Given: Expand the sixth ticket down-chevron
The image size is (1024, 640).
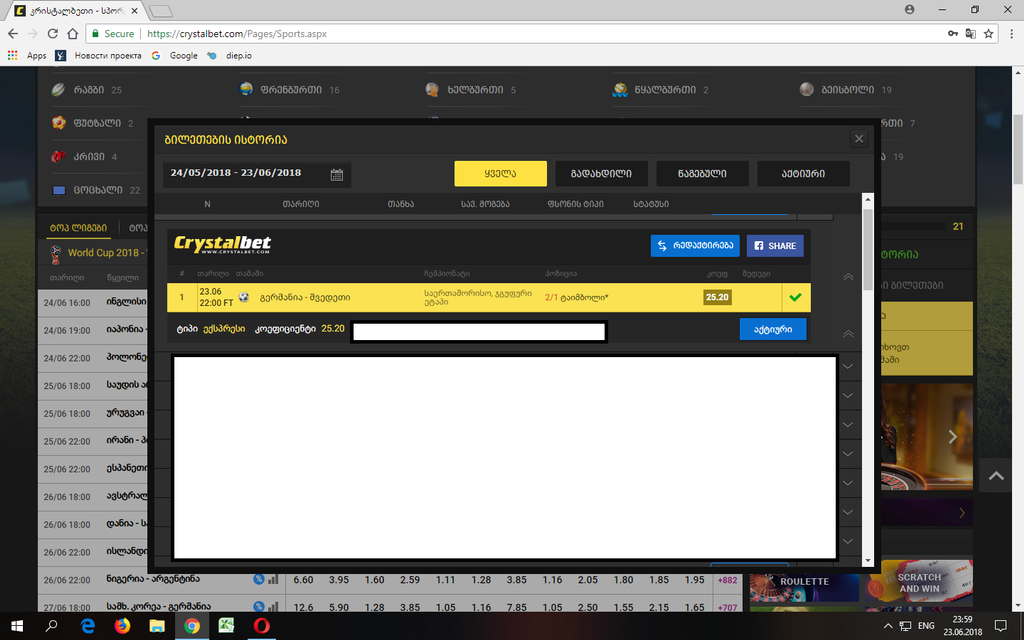Looking at the screenshot, I should click(x=848, y=512).
